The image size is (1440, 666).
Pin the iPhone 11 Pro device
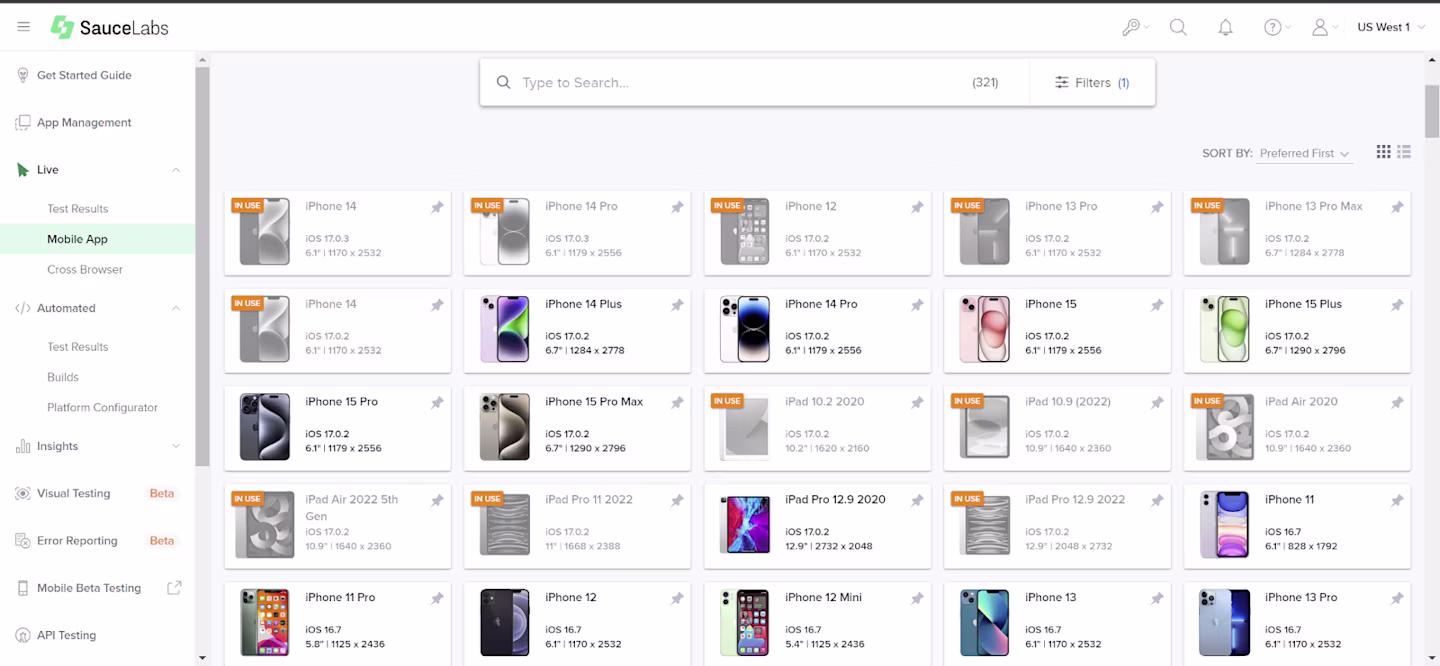(x=437, y=599)
